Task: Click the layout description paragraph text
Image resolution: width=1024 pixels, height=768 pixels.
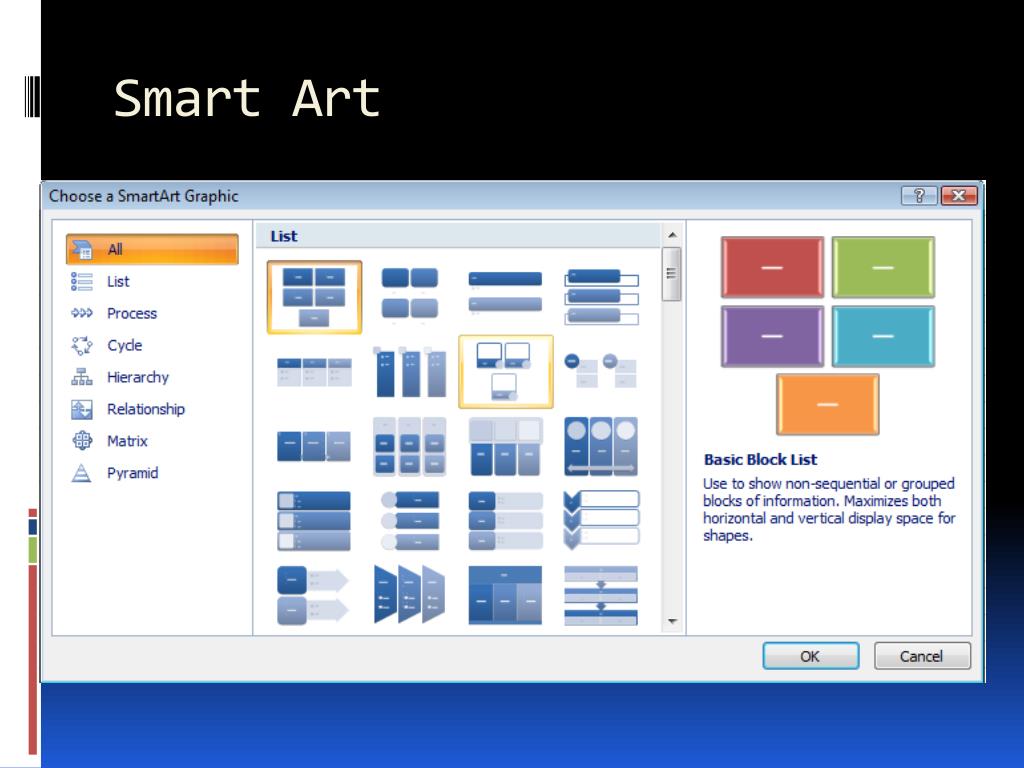Action: tap(829, 509)
